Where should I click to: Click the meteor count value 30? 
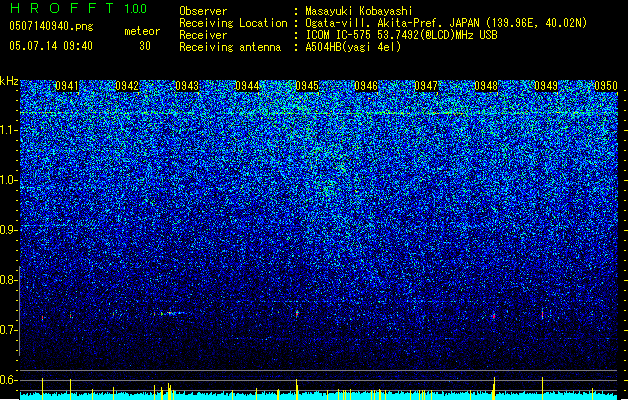pyautogui.click(x=145, y=46)
